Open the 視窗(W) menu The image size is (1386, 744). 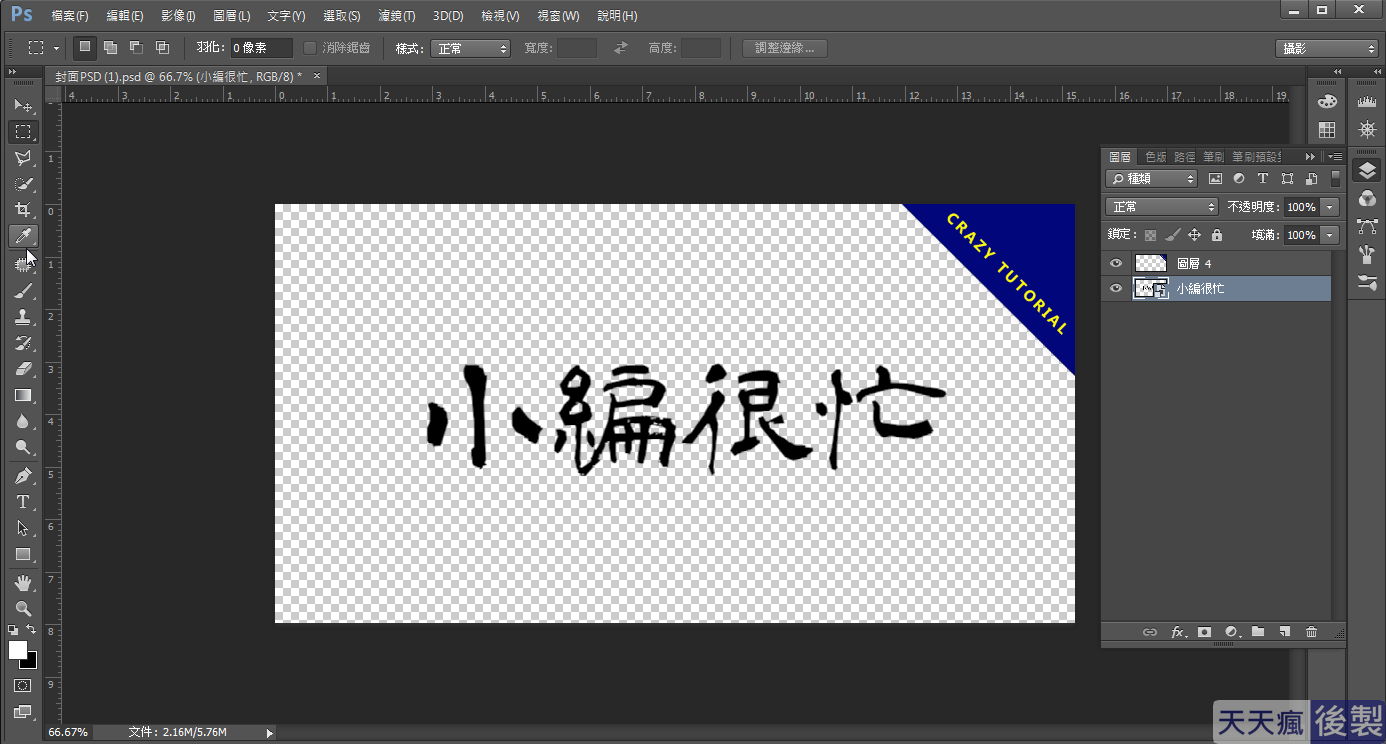coord(558,16)
